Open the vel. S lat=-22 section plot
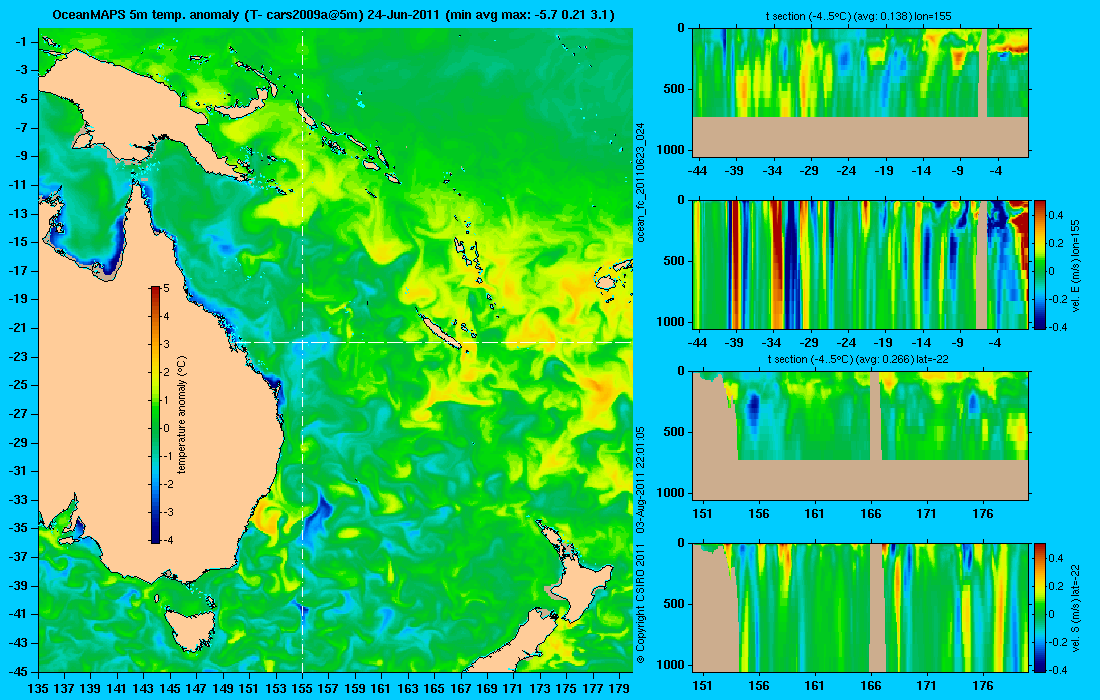Image resolution: width=1100 pixels, height=700 pixels. 860,607
